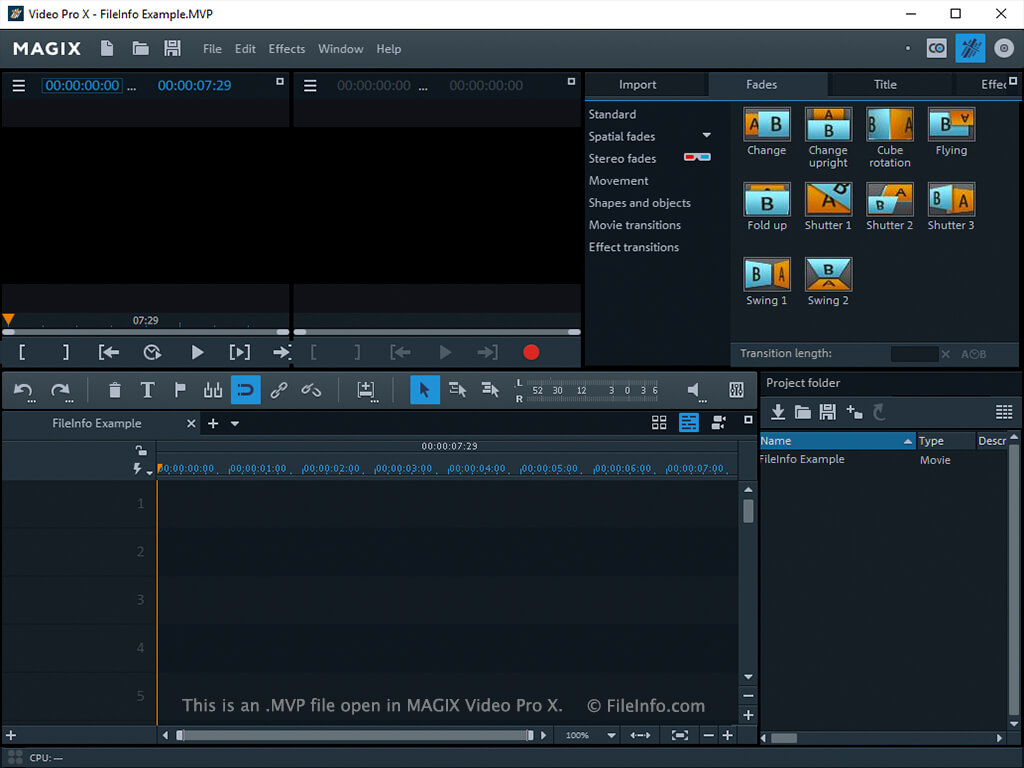1024x768 pixels.
Task: Set range end with right bracket button
Action: click(x=65, y=353)
